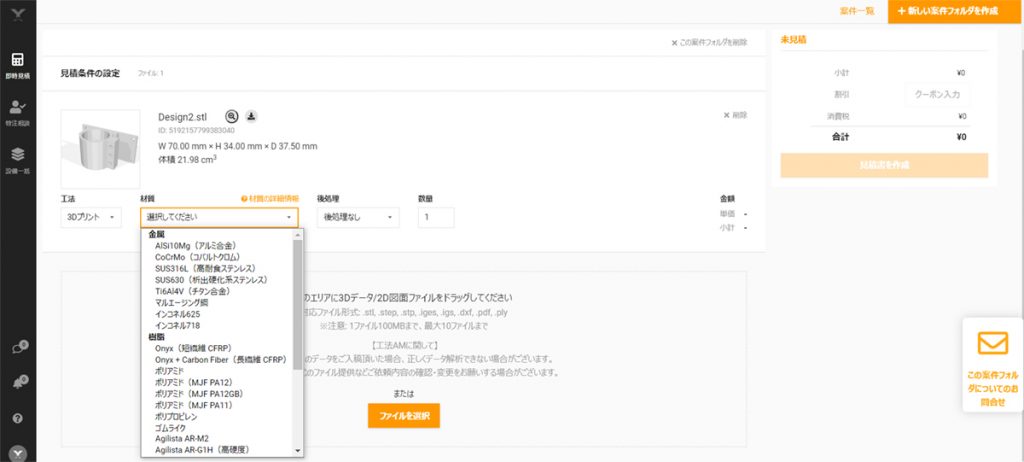The image size is (1024, 462).
Task: Click the chat messages icon in sidebar
Action: coord(17,348)
